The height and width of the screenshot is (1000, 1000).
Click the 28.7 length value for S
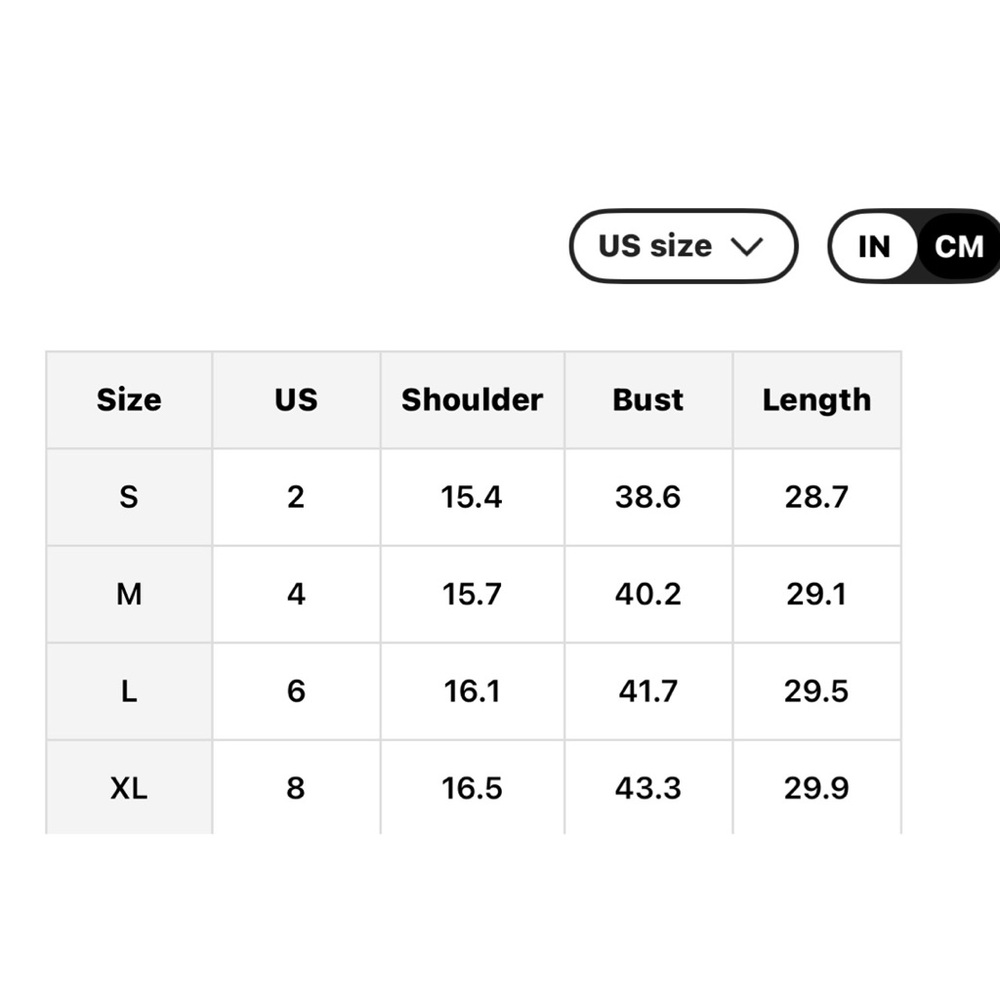(x=817, y=497)
